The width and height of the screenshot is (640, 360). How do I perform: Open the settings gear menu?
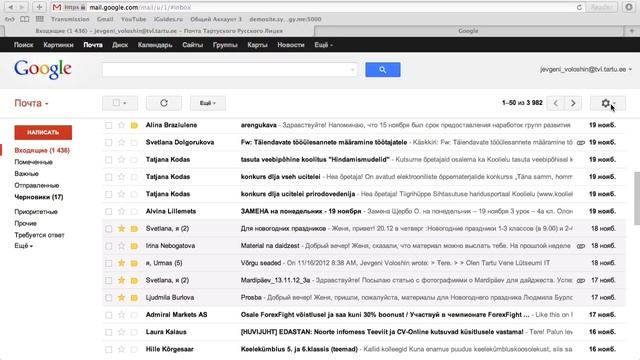(x=607, y=103)
